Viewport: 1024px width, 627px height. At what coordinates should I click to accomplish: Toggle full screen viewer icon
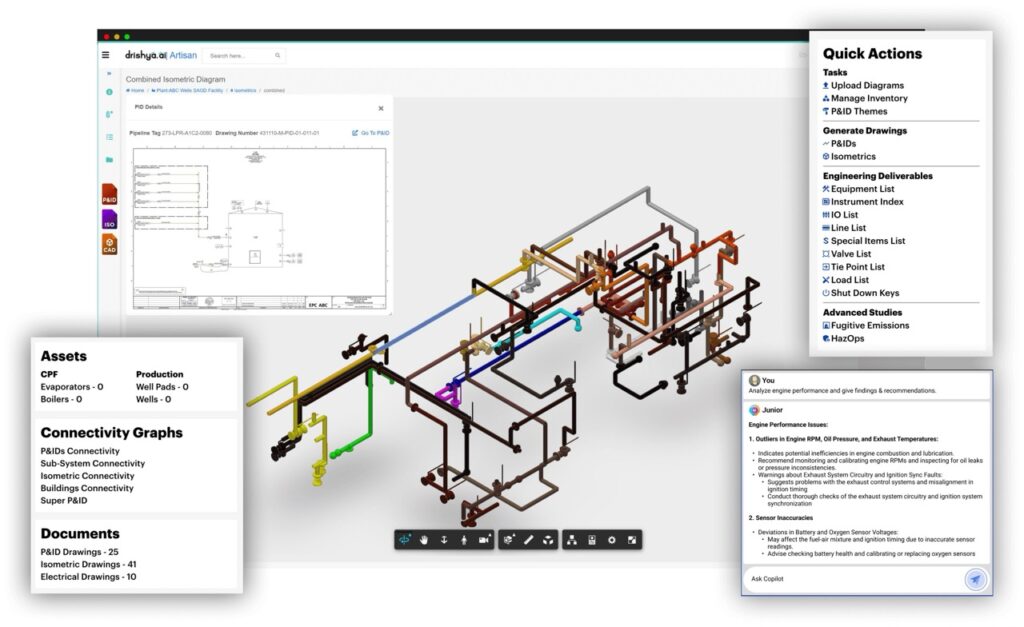632,540
